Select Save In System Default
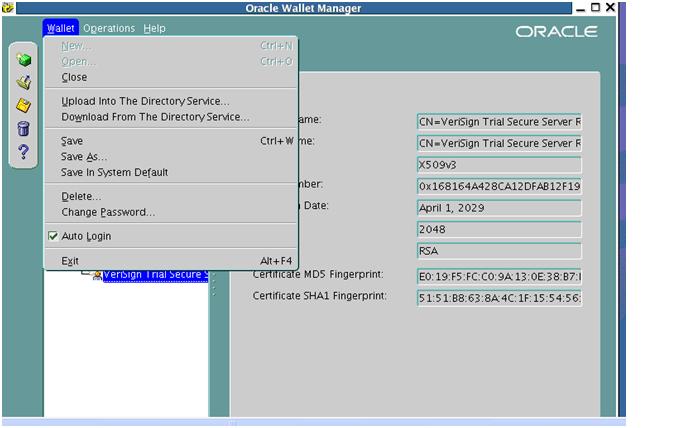This screenshot has height=428, width=684. pos(114,172)
